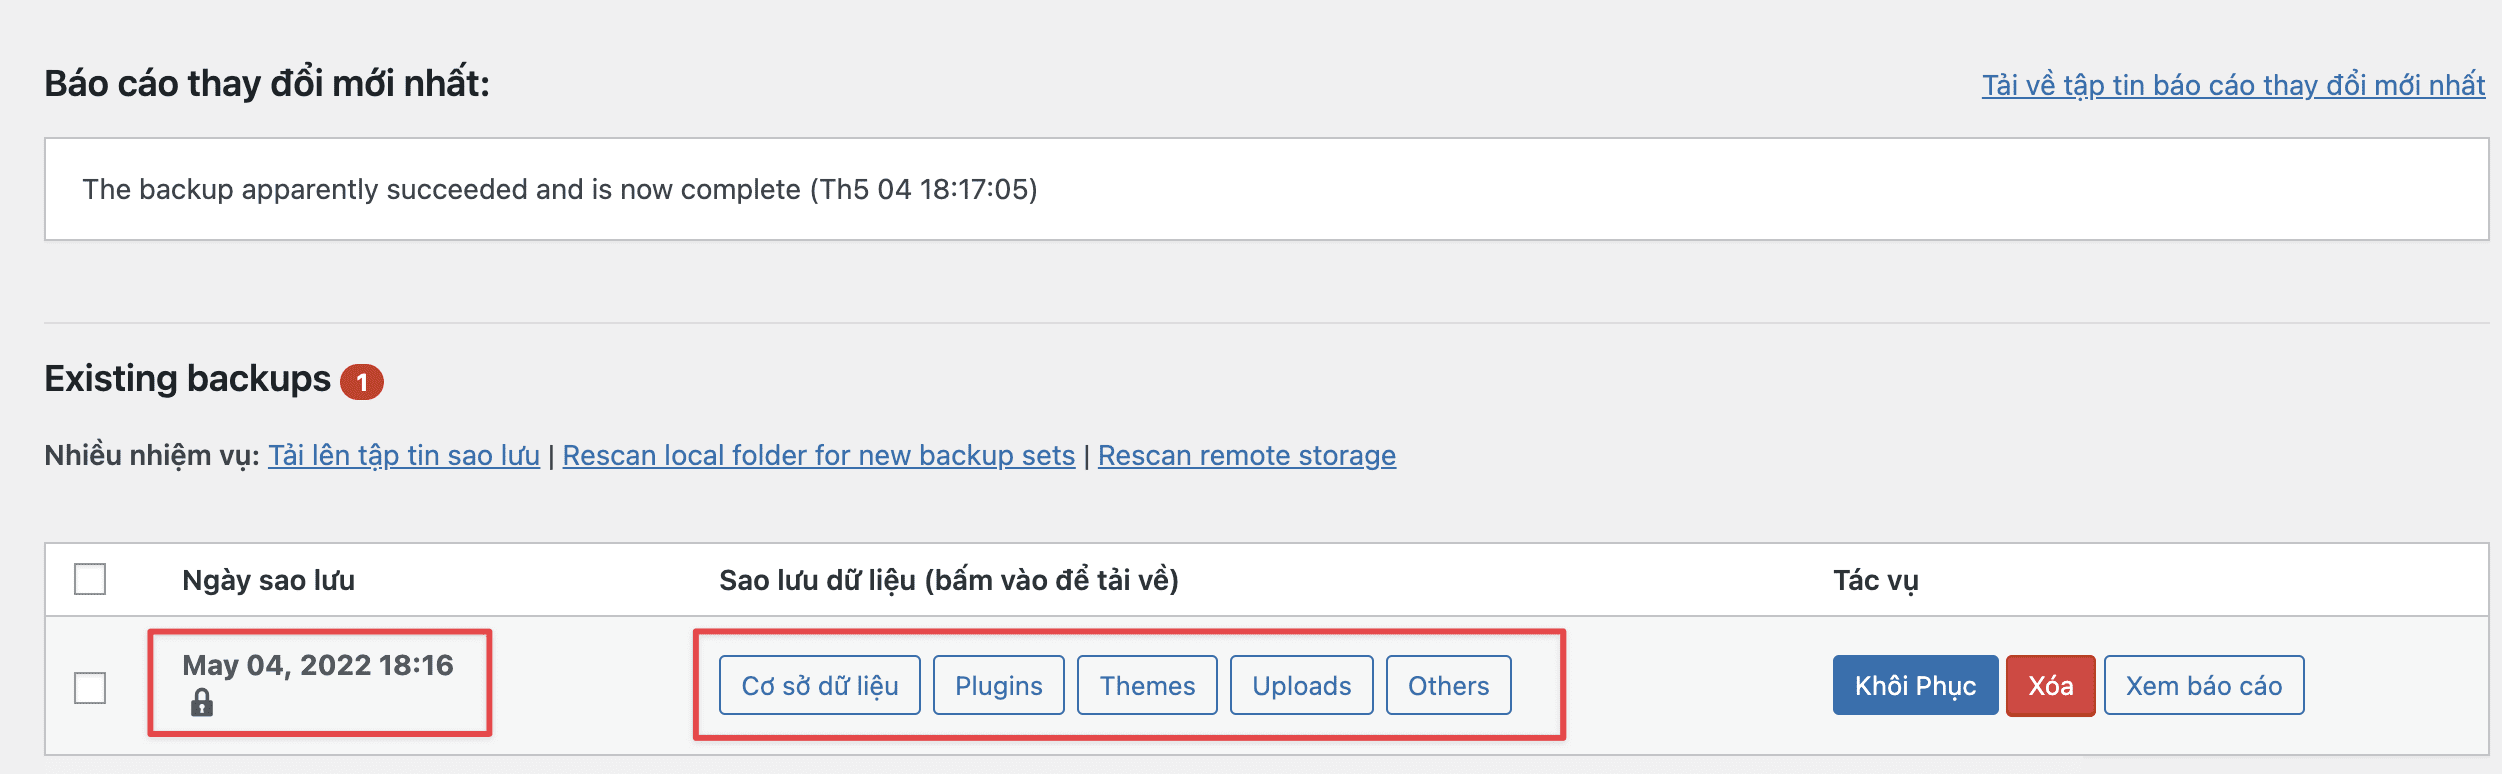Download the Others backup archive
This screenshot has width=2502, height=774.
tap(1448, 685)
